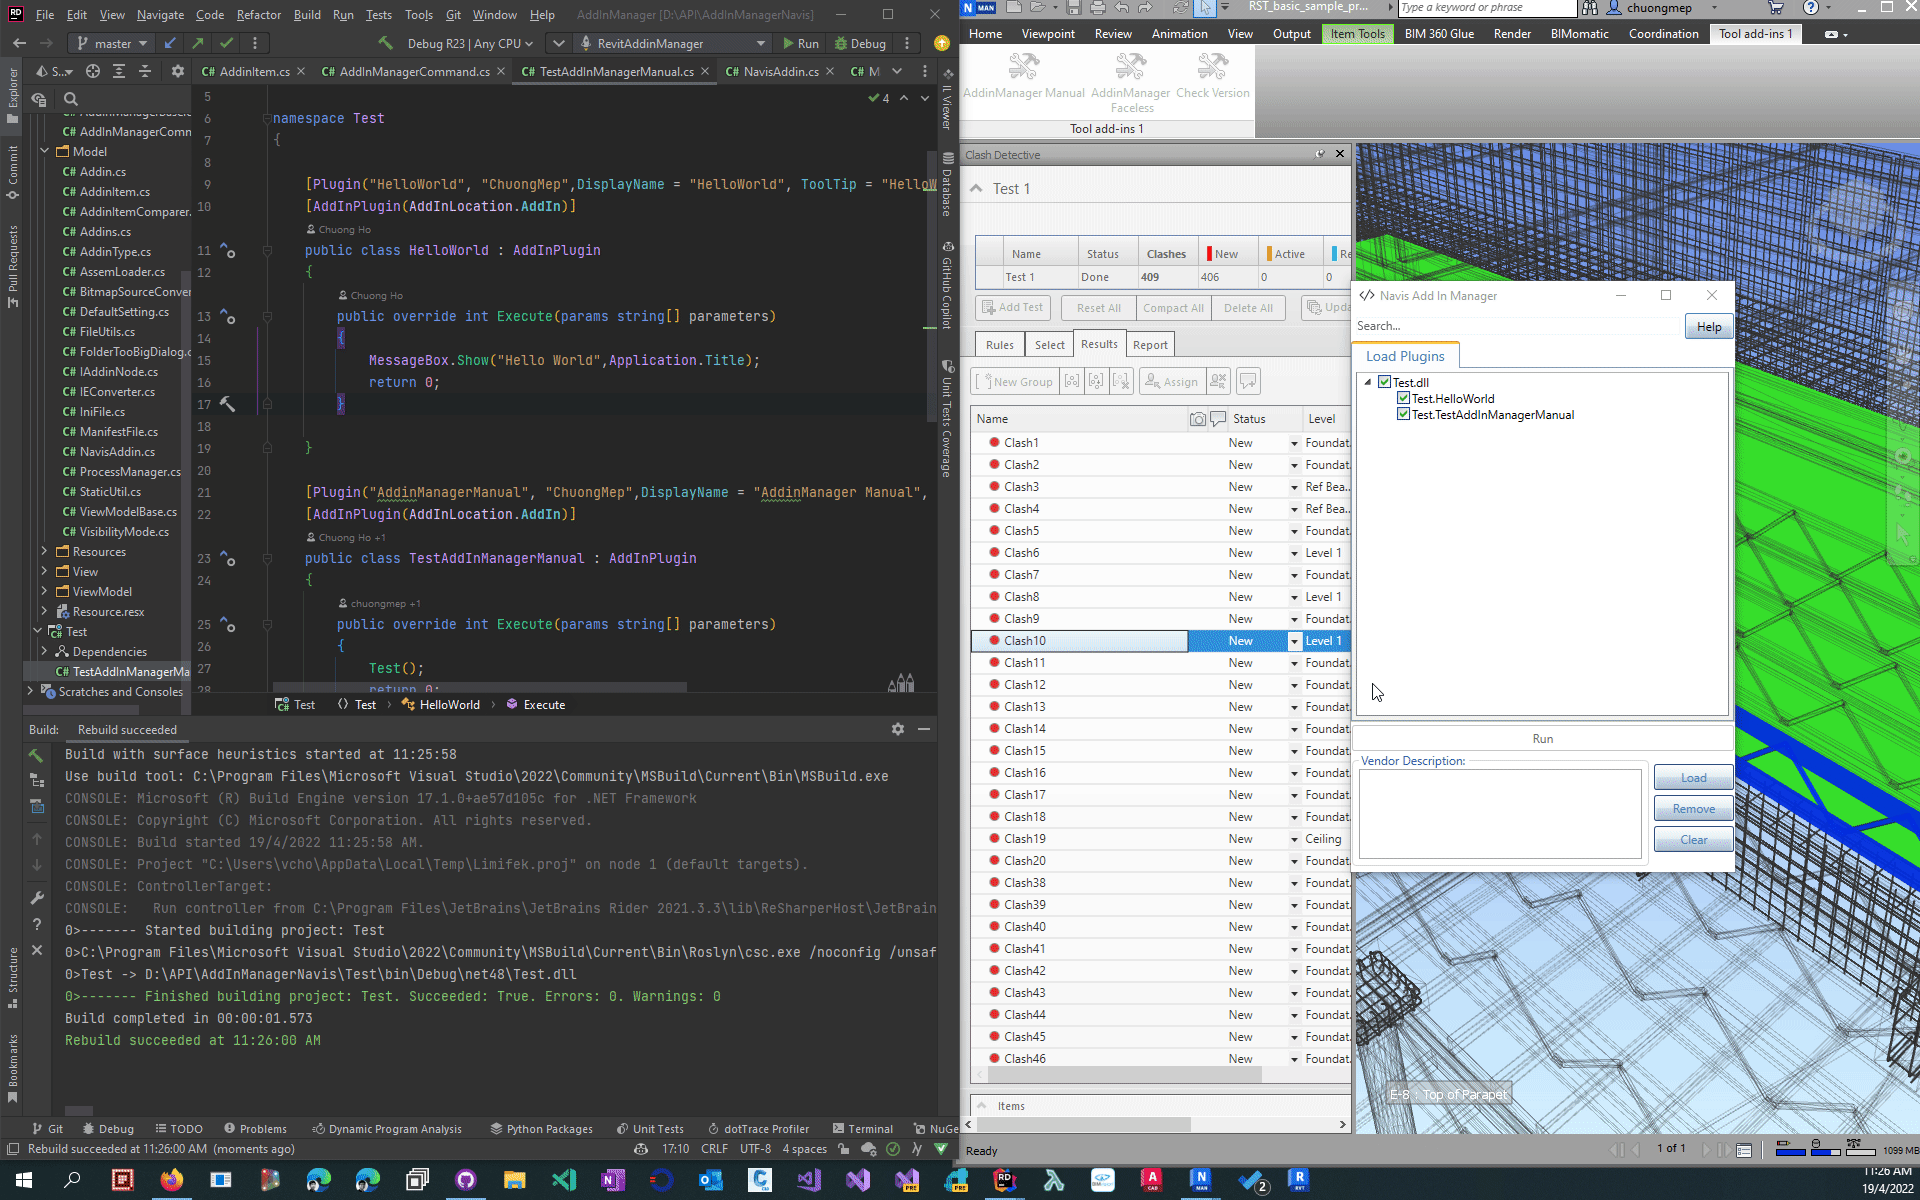Switch to the Viewpoint ribbon tab

(x=1047, y=33)
